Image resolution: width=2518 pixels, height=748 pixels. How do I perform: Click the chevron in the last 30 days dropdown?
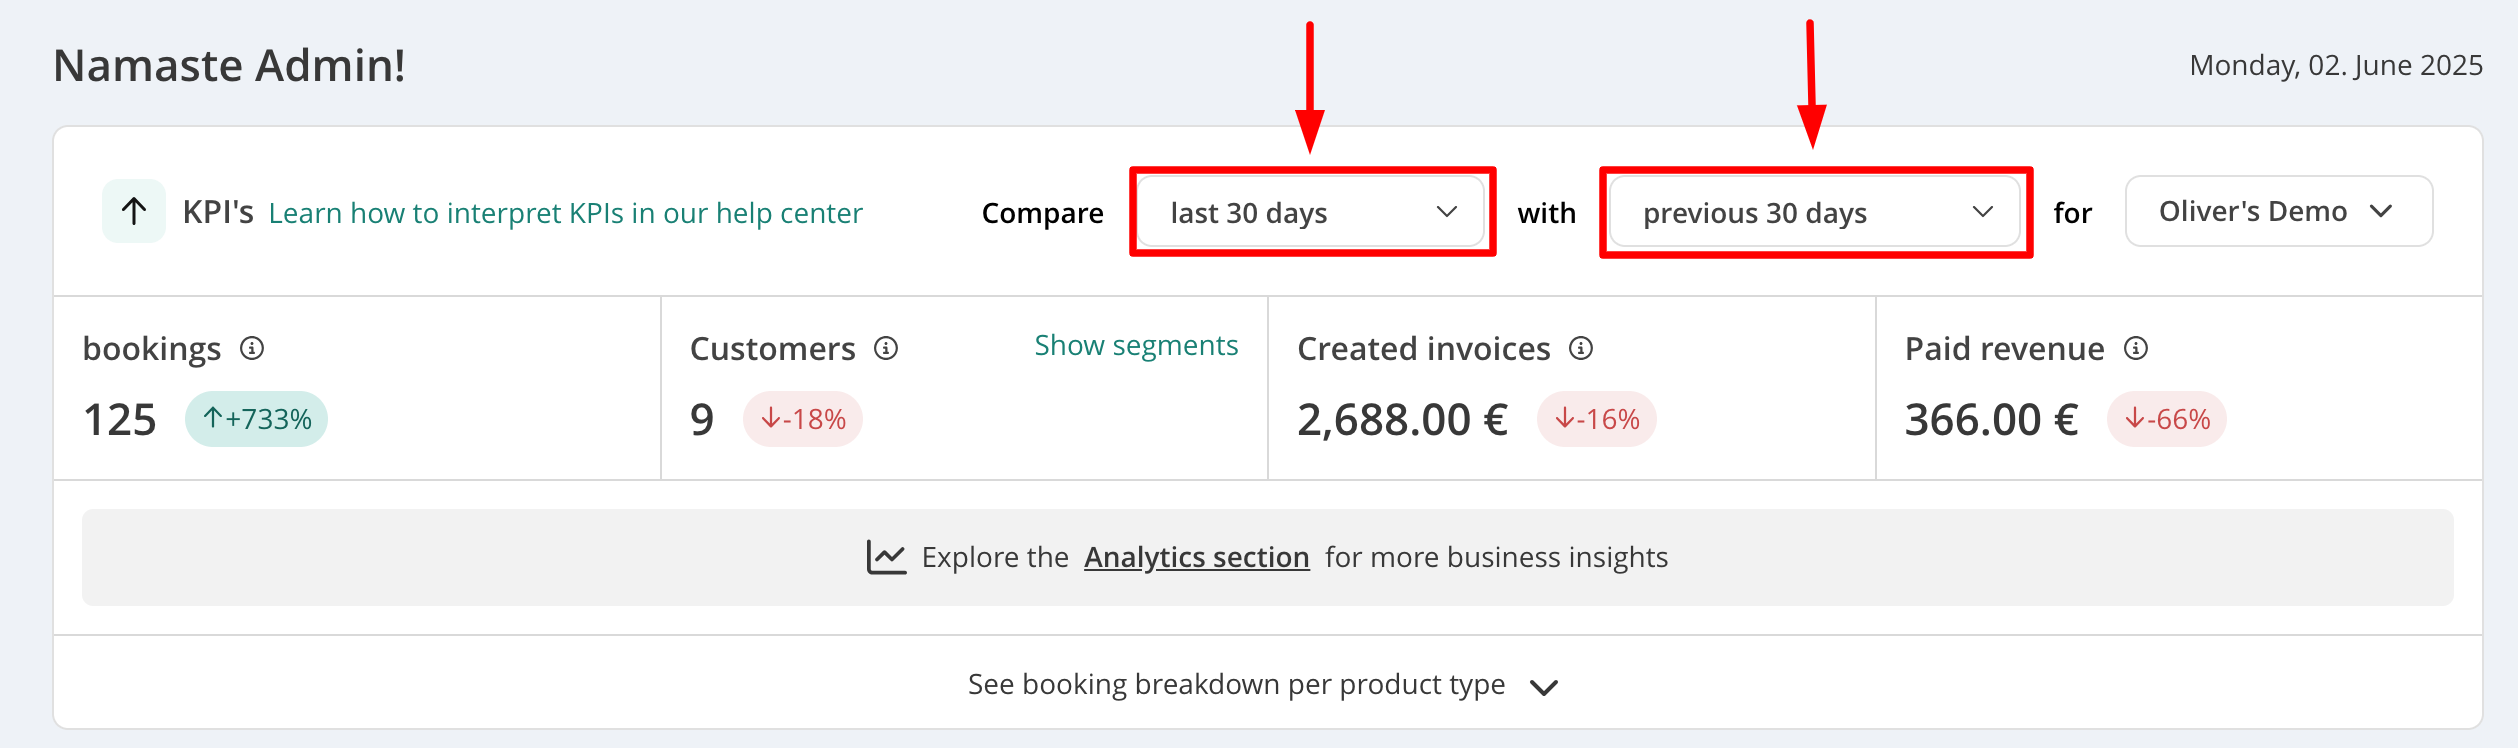(1447, 212)
